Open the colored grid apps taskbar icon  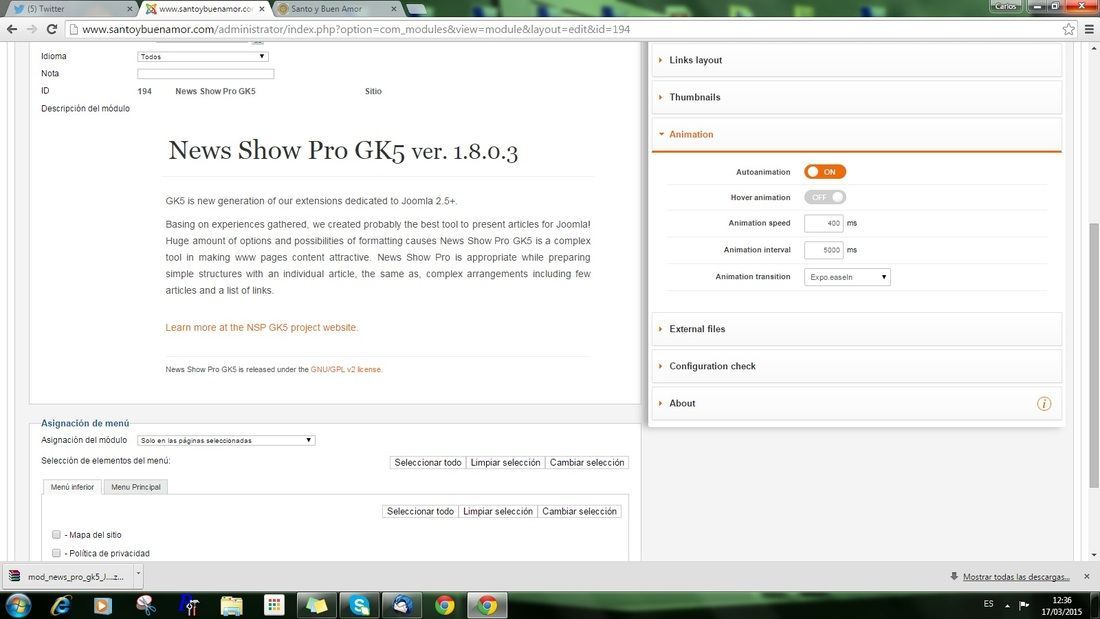274,605
